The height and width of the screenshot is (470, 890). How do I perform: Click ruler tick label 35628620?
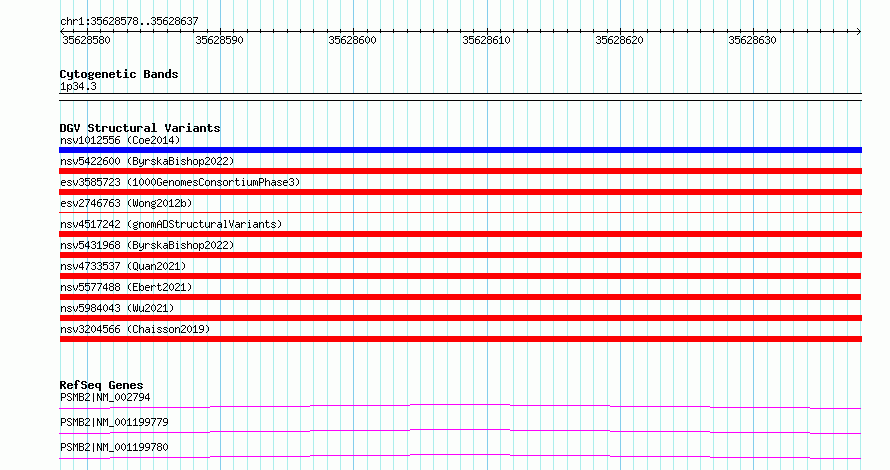pyautogui.click(x=619, y=40)
